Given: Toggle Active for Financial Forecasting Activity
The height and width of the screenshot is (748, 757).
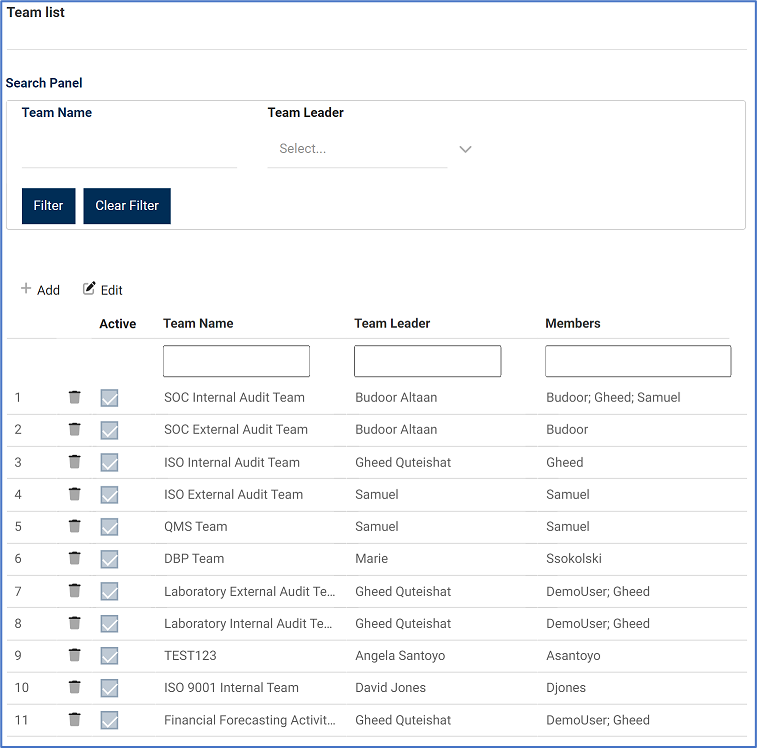Looking at the screenshot, I should coord(110,720).
